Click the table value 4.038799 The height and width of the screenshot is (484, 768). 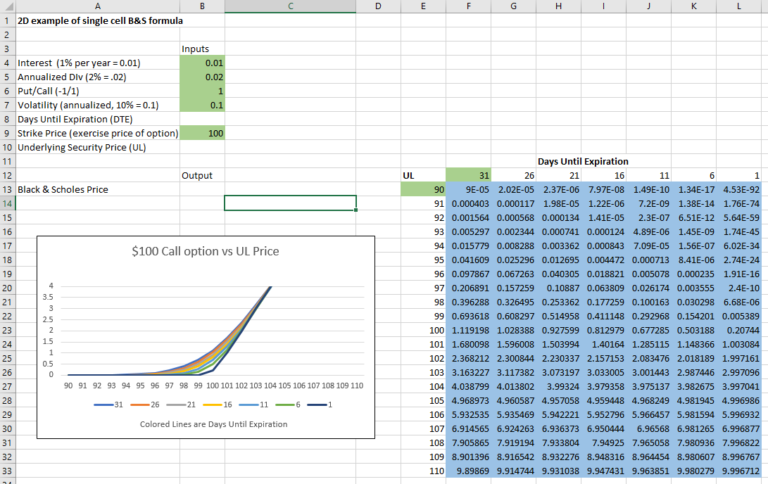point(468,387)
